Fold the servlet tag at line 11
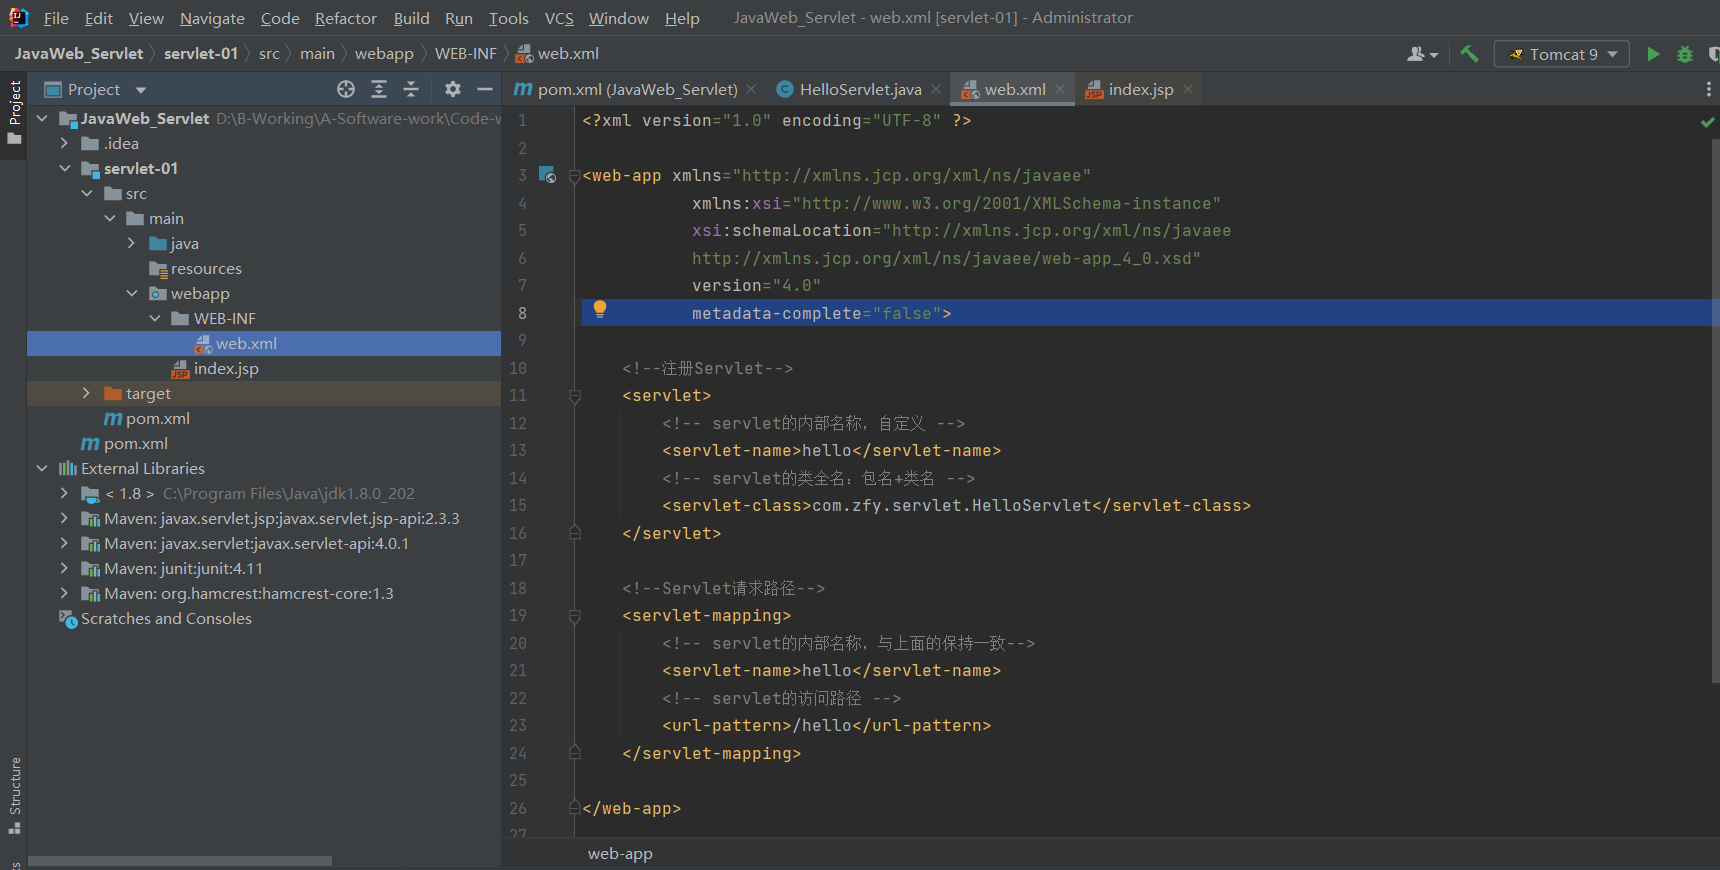This screenshot has width=1720, height=870. [x=575, y=396]
